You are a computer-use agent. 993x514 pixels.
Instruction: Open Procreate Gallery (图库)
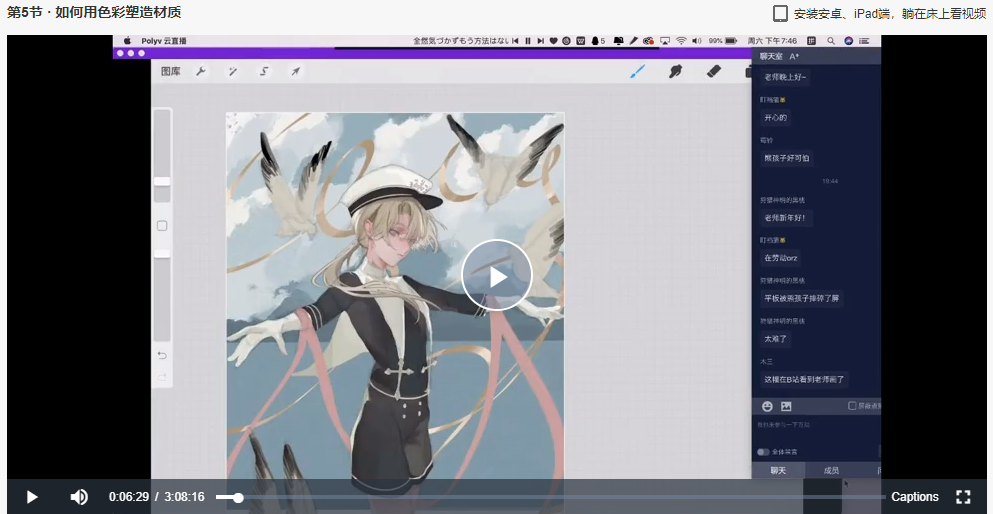click(x=170, y=72)
